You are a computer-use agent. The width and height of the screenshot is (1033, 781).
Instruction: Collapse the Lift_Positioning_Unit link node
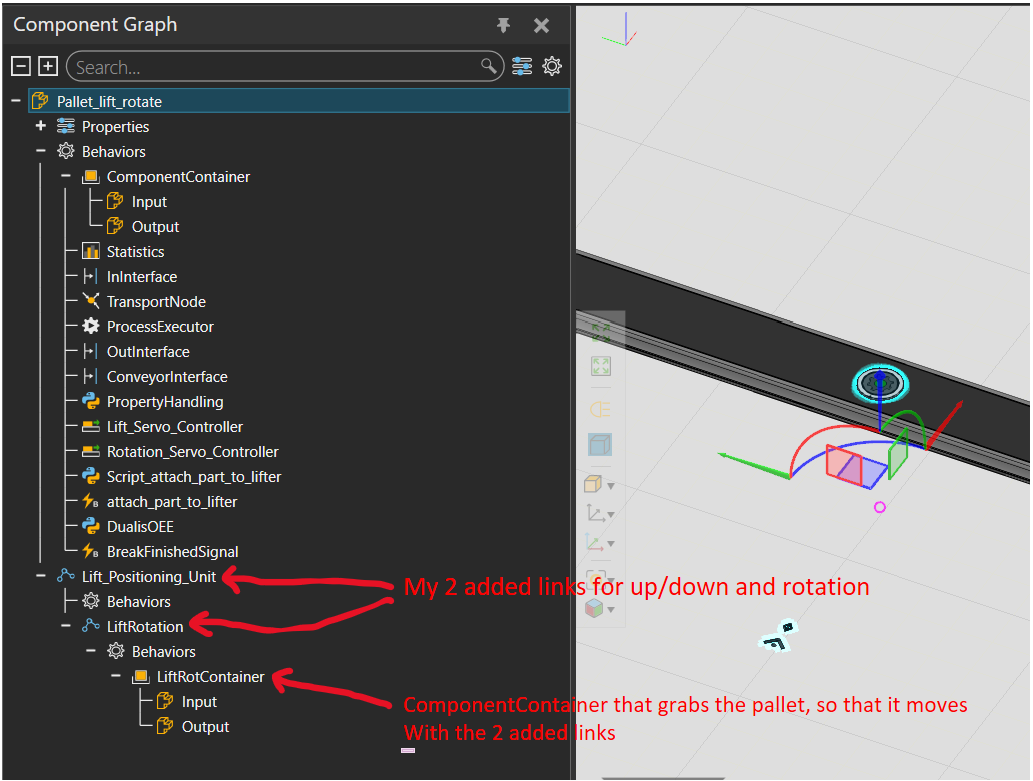point(41,577)
